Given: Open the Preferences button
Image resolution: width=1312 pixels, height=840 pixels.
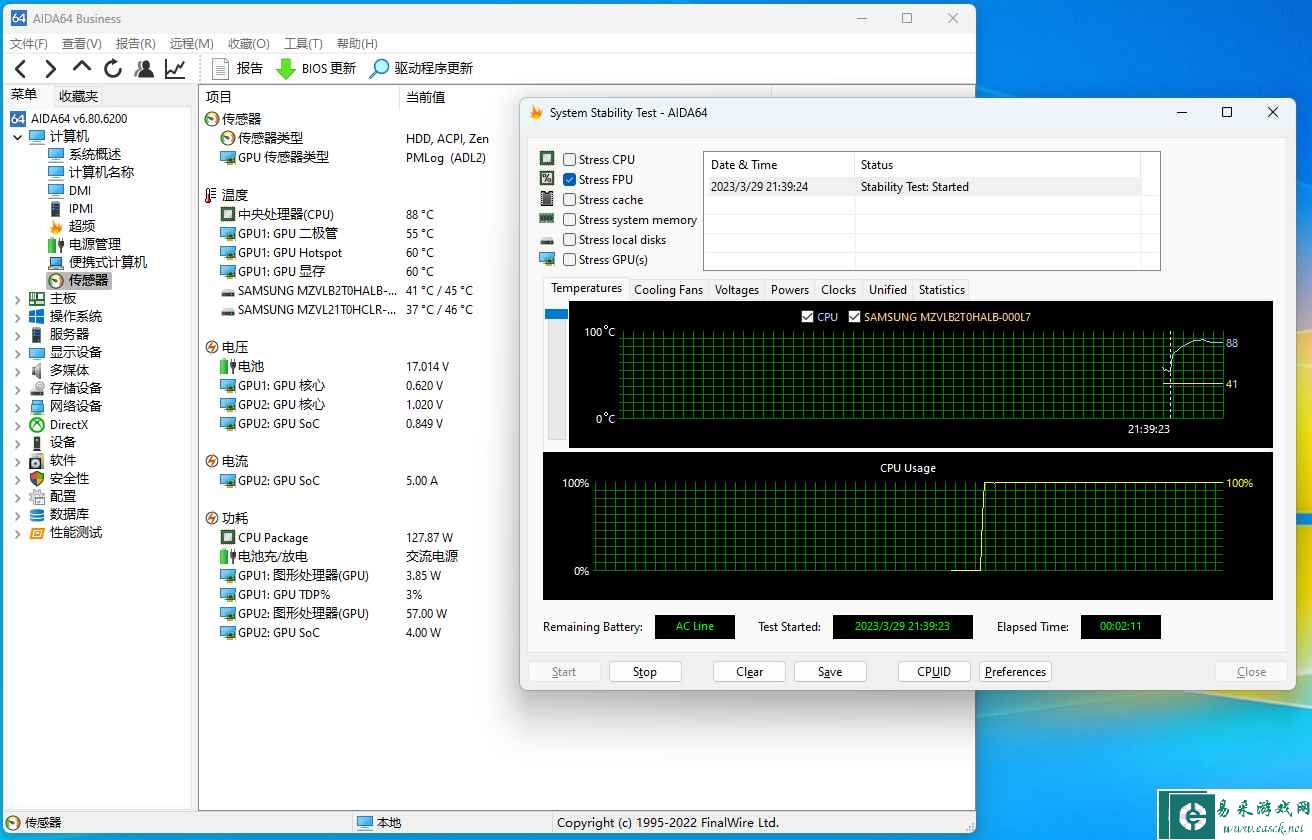Looking at the screenshot, I should (x=1015, y=672).
